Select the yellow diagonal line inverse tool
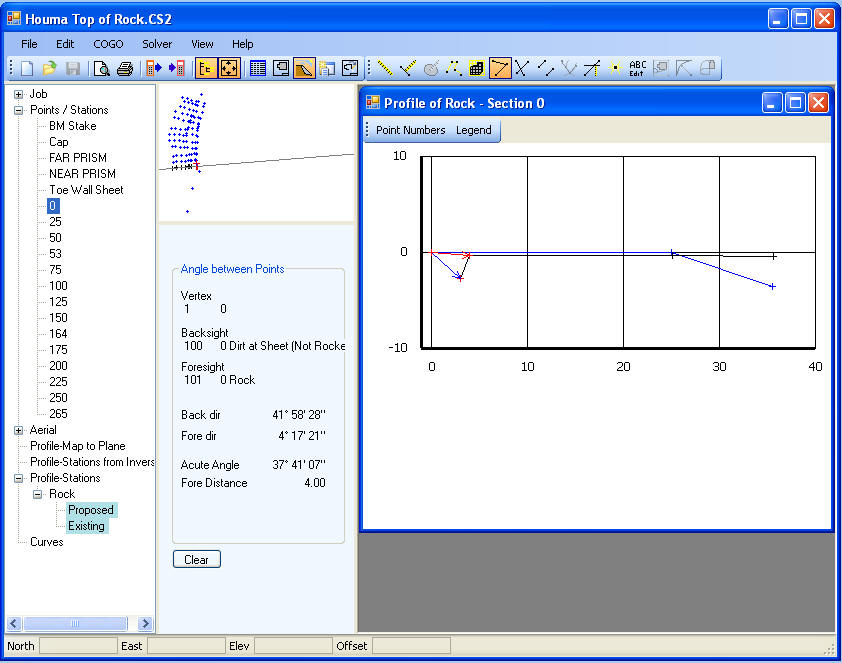 (x=384, y=68)
